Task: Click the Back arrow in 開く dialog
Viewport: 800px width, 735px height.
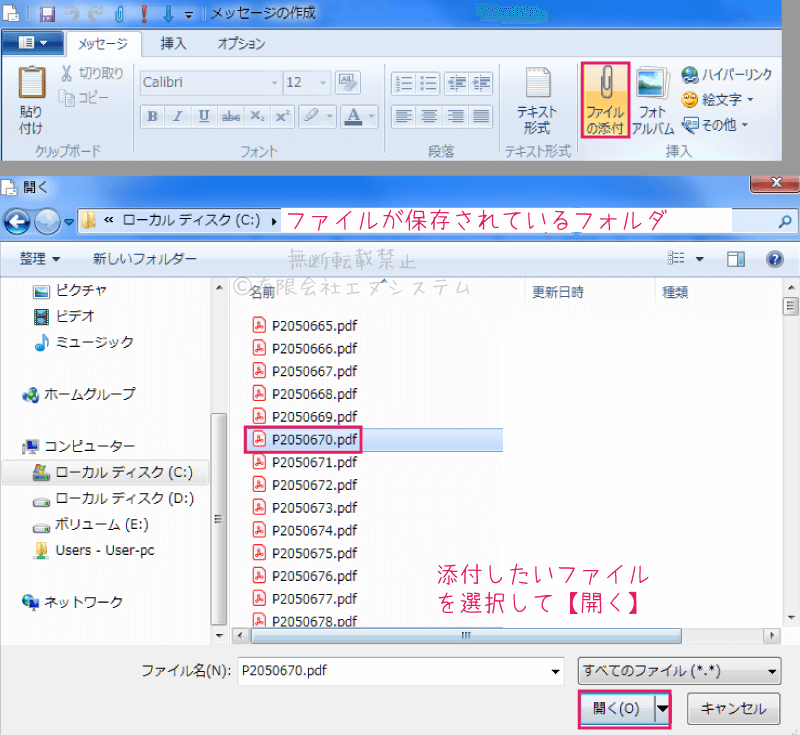Action: 16,221
